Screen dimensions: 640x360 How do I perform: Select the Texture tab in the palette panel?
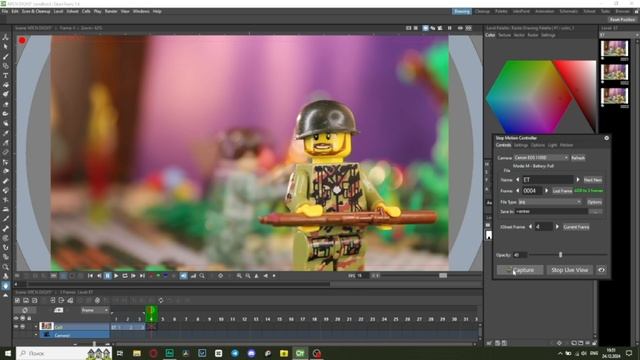504,35
